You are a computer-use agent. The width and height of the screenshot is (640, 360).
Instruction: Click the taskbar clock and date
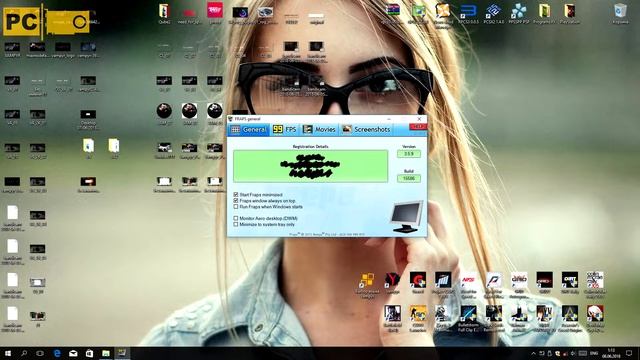pos(611,353)
